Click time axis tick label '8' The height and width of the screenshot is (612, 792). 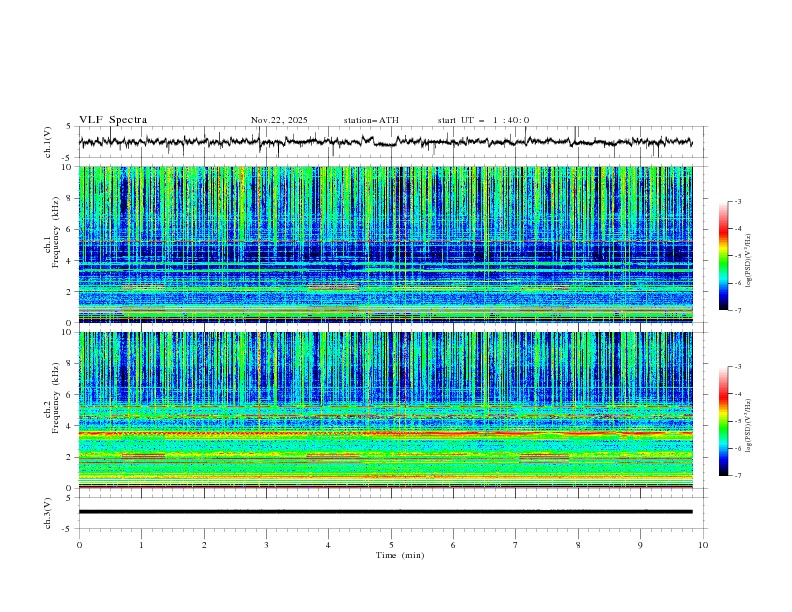tap(578, 545)
